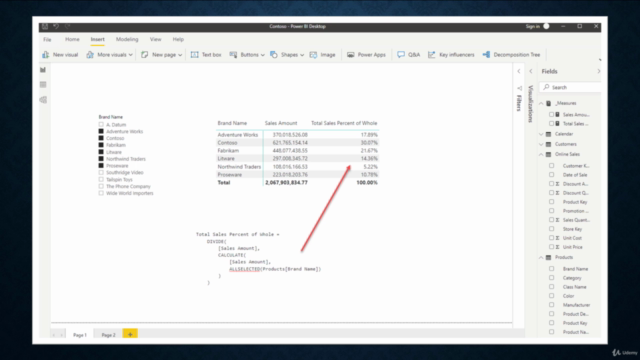Screen dimensions: 640x360
Task: Open Buttons dropdown arrow
Action: point(262,55)
